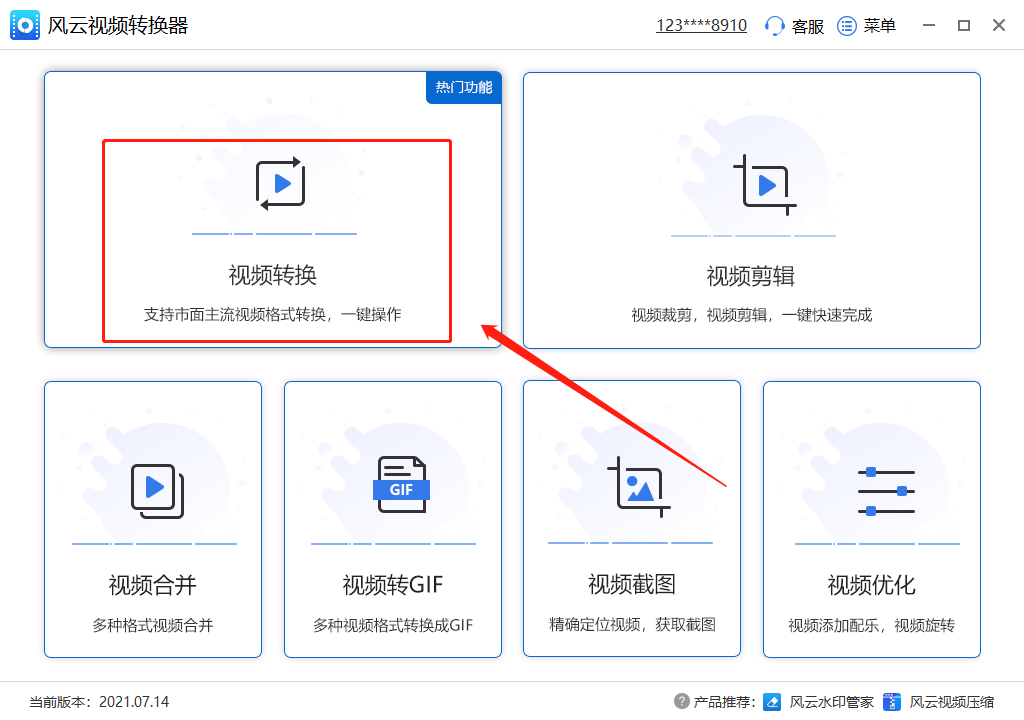This screenshot has height=720, width=1024.
Task: Click the 热门功能 badge
Action: (464, 87)
